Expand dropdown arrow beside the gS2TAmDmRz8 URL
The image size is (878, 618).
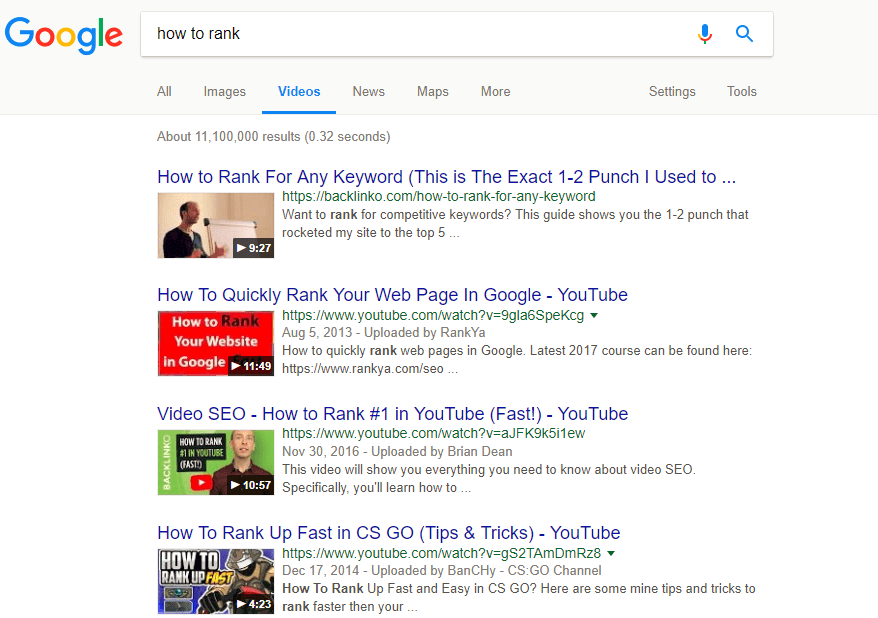coord(611,554)
